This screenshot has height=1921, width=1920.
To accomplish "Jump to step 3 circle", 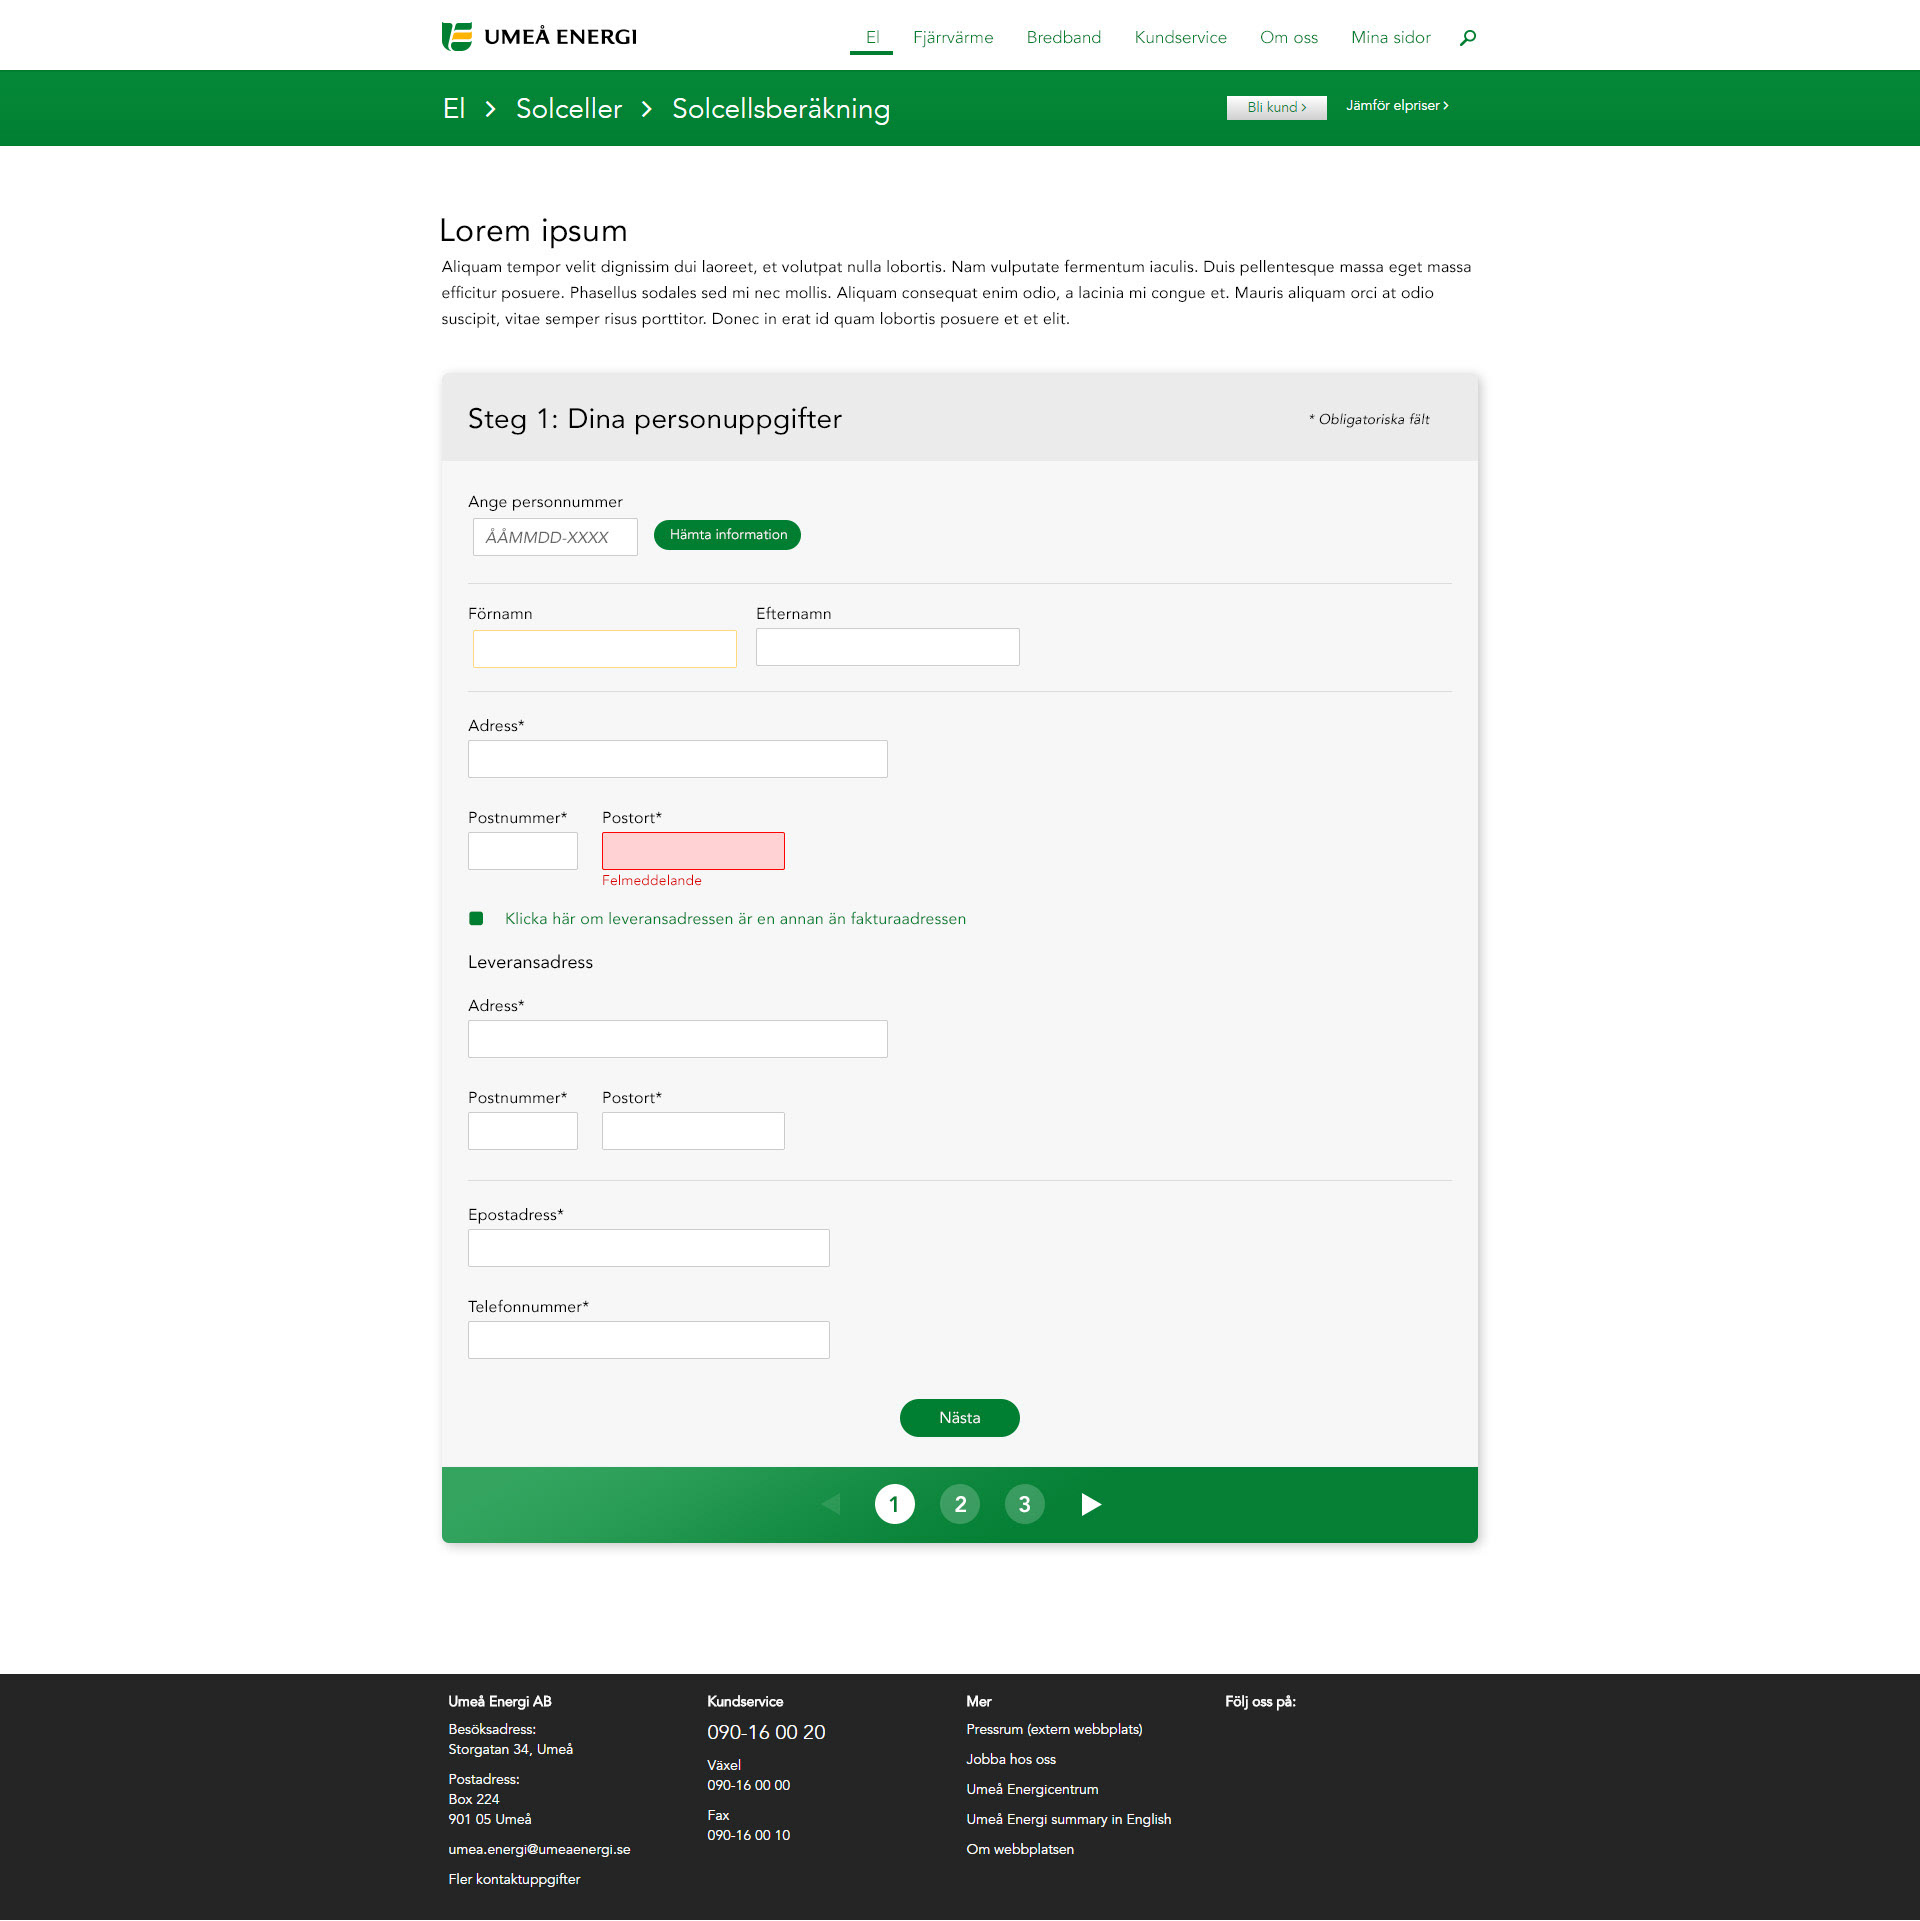I will click(x=1024, y=1504).
